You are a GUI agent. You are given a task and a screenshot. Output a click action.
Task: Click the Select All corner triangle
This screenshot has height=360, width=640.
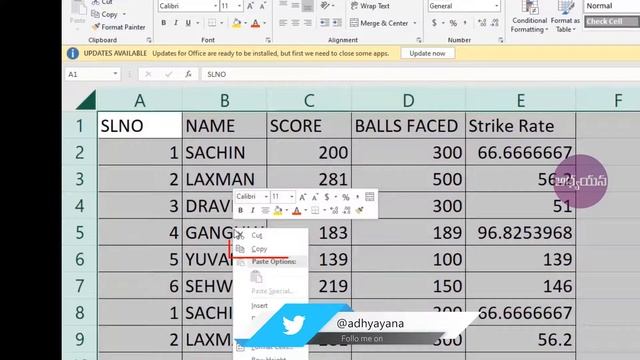pyautogui.click(x=86, y=100)
